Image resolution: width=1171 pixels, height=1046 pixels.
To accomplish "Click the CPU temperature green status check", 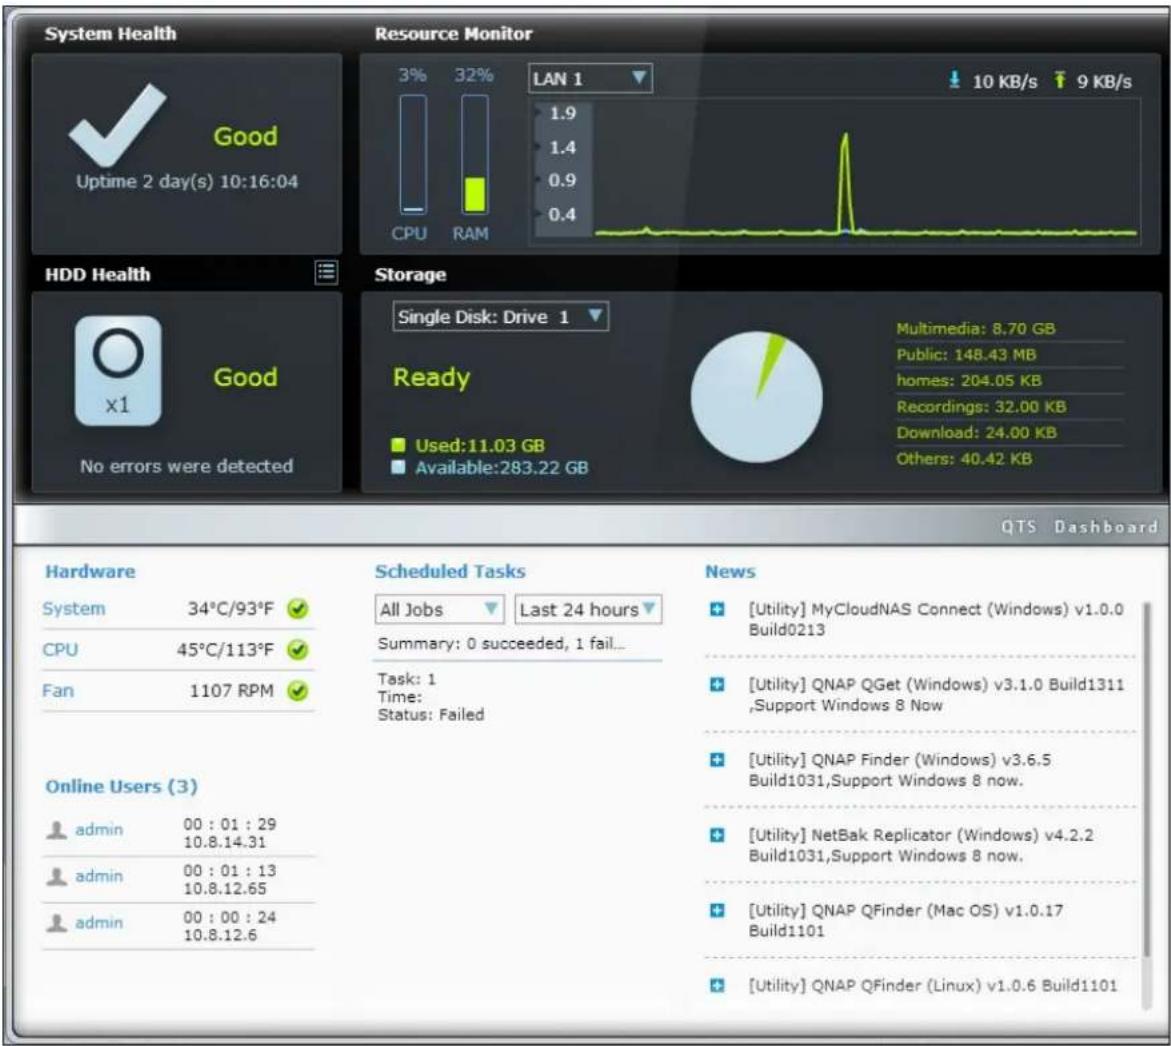I will pos(297,650).
